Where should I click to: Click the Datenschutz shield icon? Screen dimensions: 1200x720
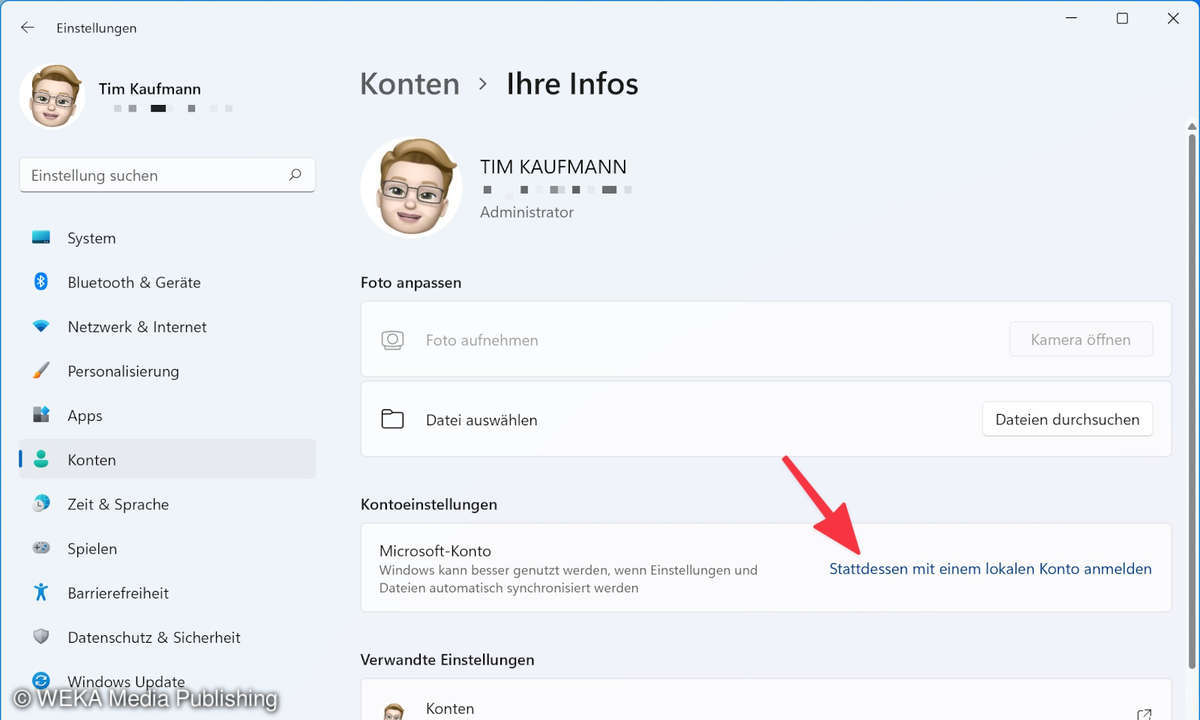tap(41, 637)
